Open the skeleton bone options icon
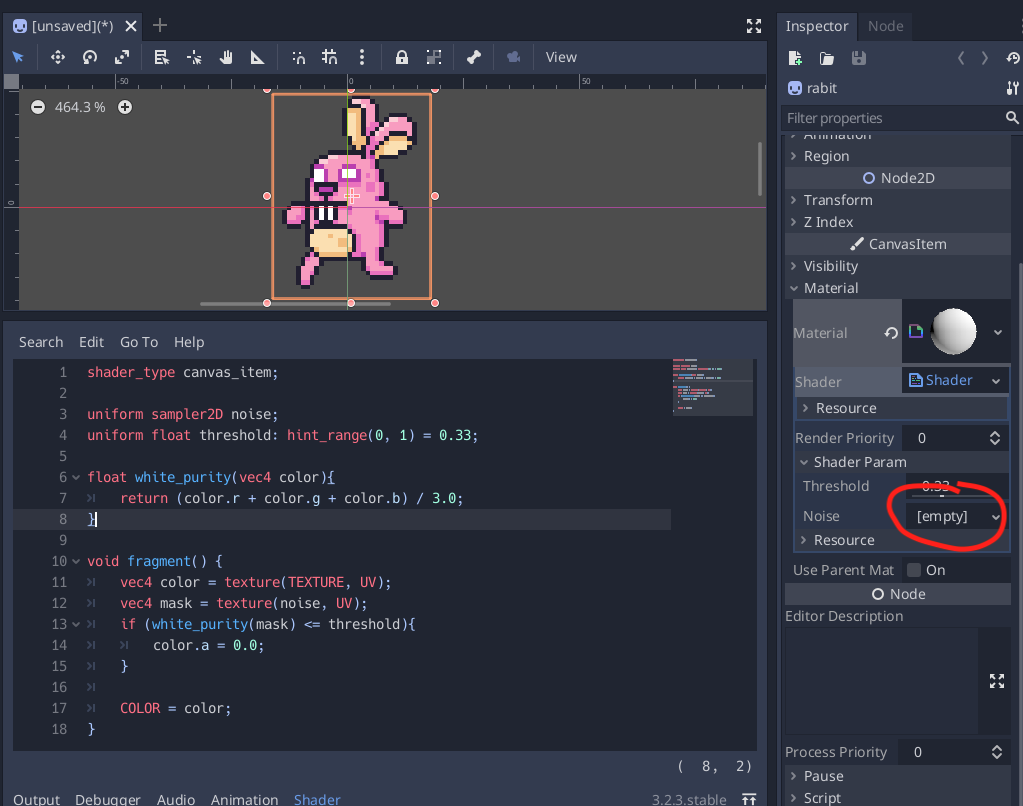 click(x=474, y=57)
